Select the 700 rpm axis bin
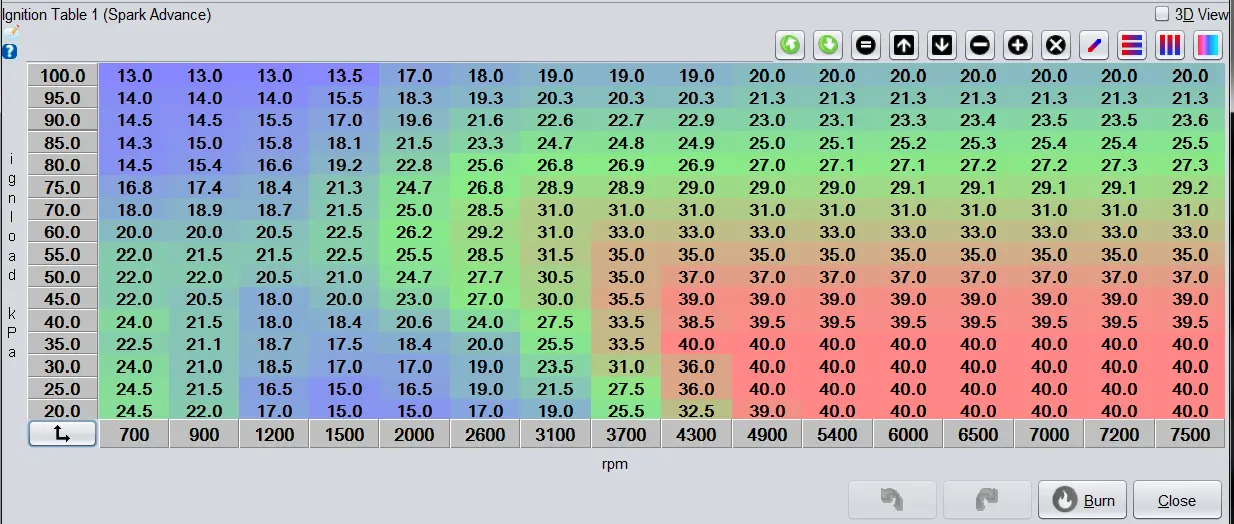This screenshot has height=524, width=1234. coord(134,435)
